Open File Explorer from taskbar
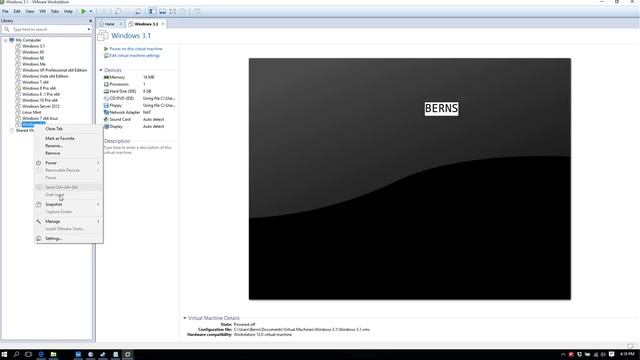This screenshot has width=640, height=360. [x=53, y=354]
